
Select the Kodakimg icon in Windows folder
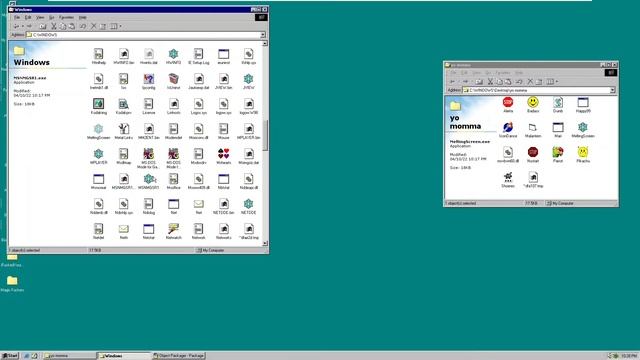tap(98, 104)
